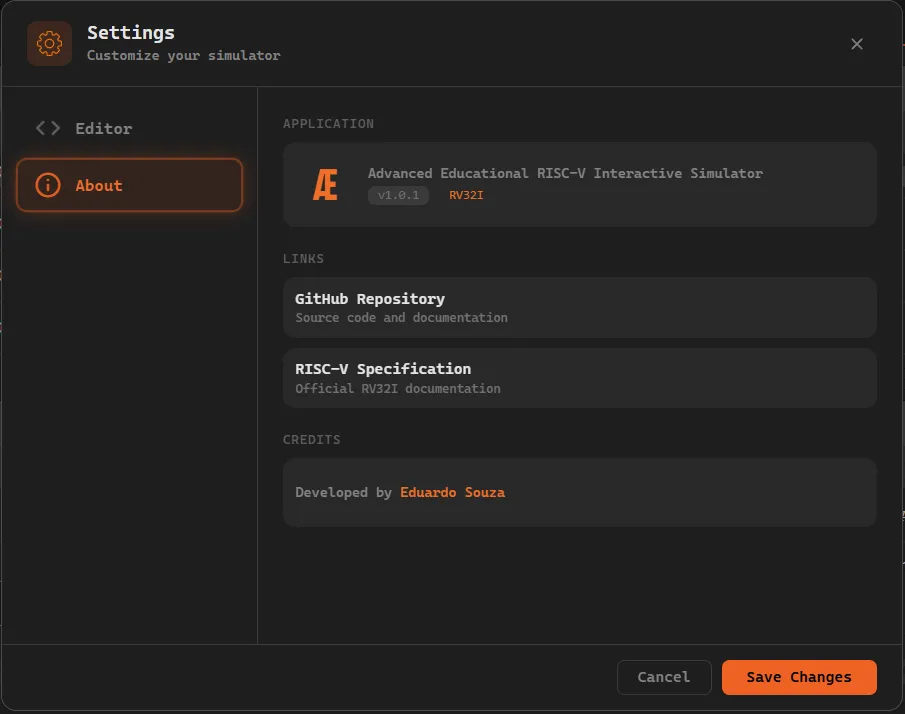Click the About info circle icon

click(x=48, y=185)
